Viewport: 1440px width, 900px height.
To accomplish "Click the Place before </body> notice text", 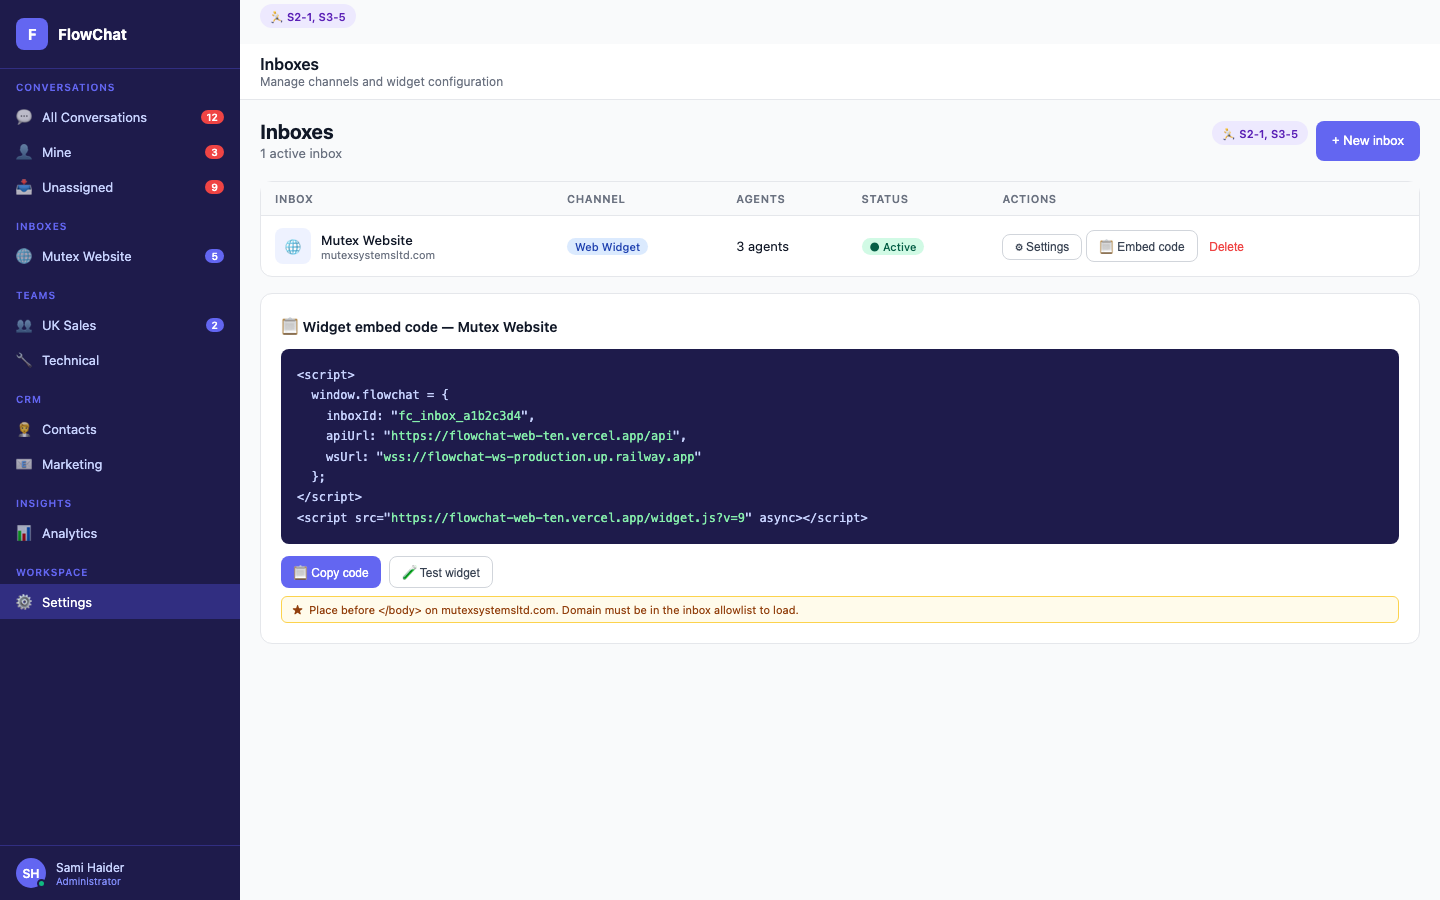I will coord(553,610).
